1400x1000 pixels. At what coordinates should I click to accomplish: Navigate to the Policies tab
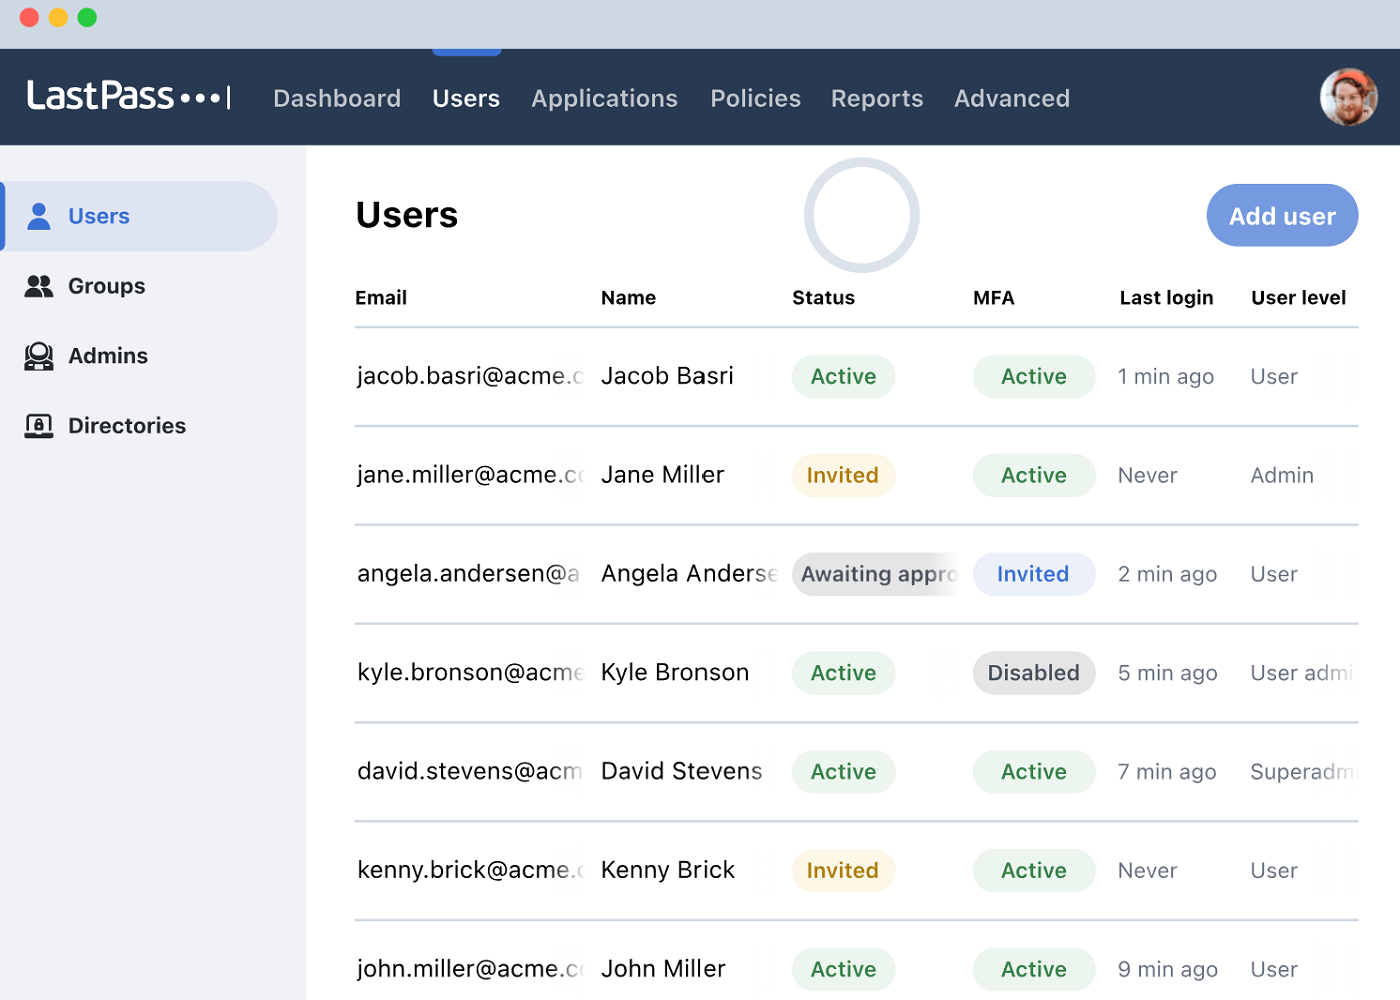[755, 98]
